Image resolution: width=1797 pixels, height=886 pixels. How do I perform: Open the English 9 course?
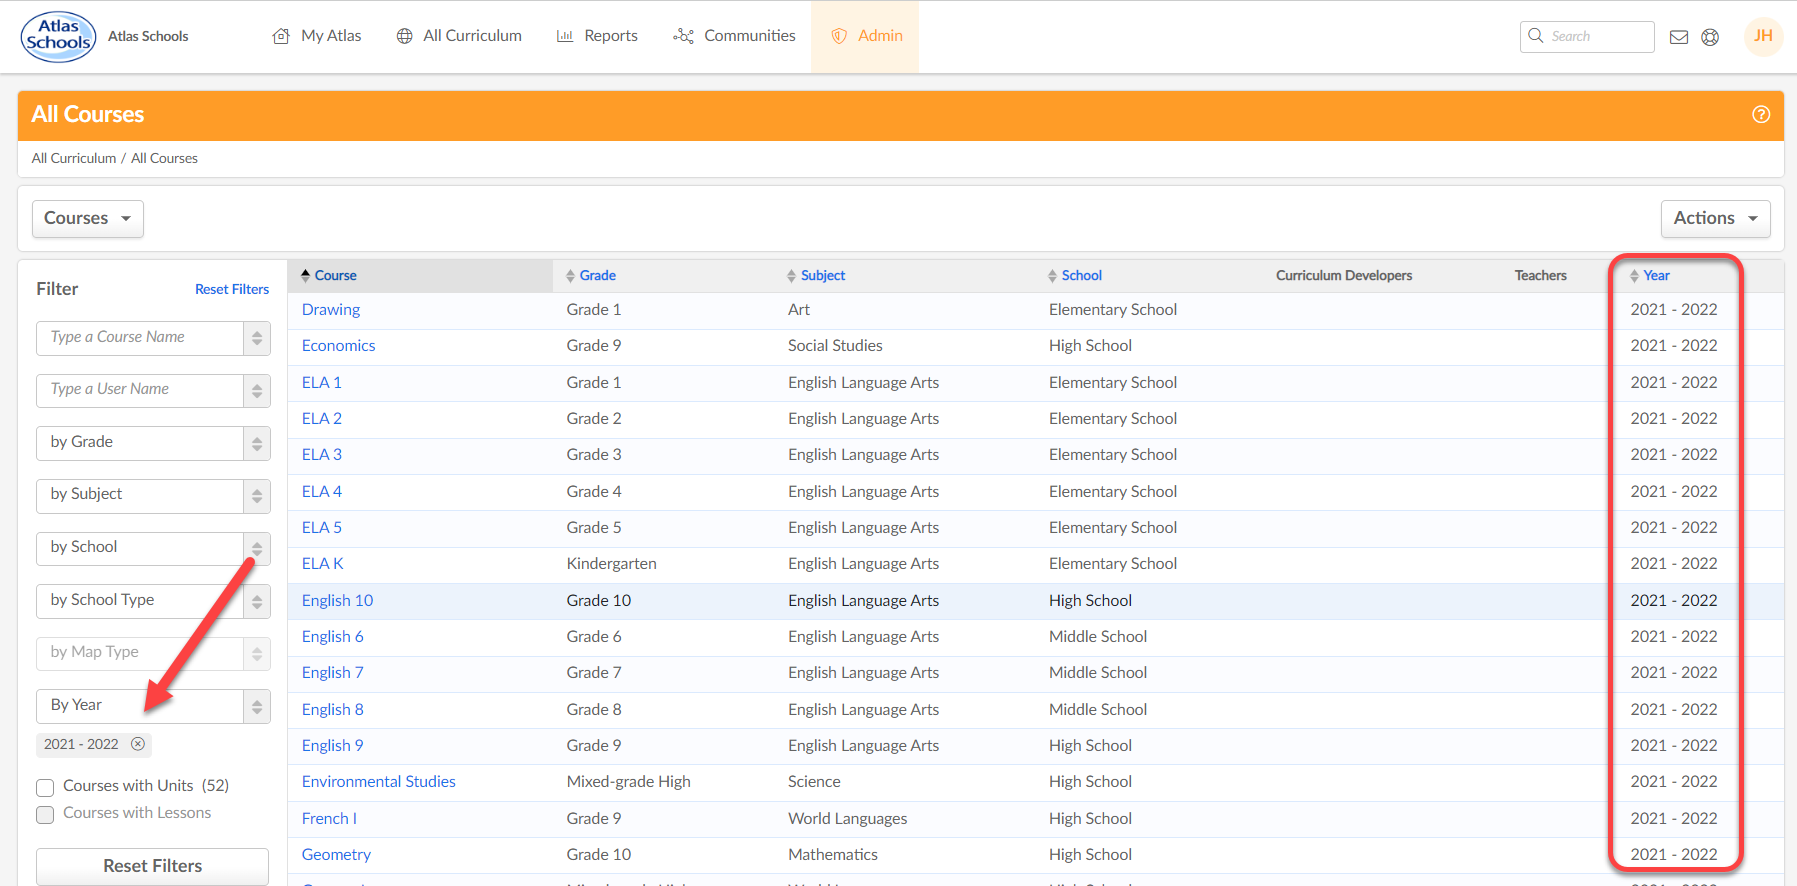point(333,746)
